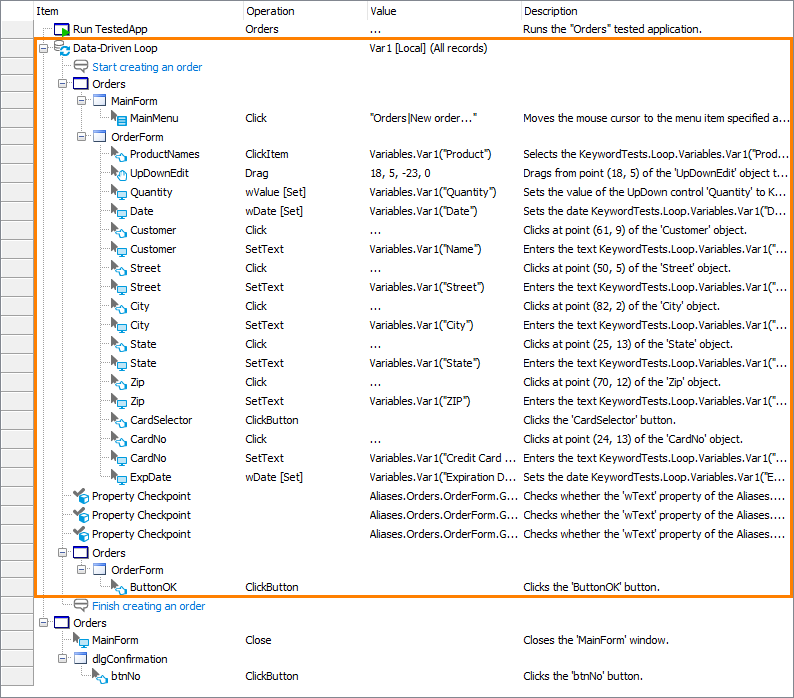Screen dimensions: 794x698
Task: Click the ClickButton operation of CardSelector row
Action: point(272,420)
